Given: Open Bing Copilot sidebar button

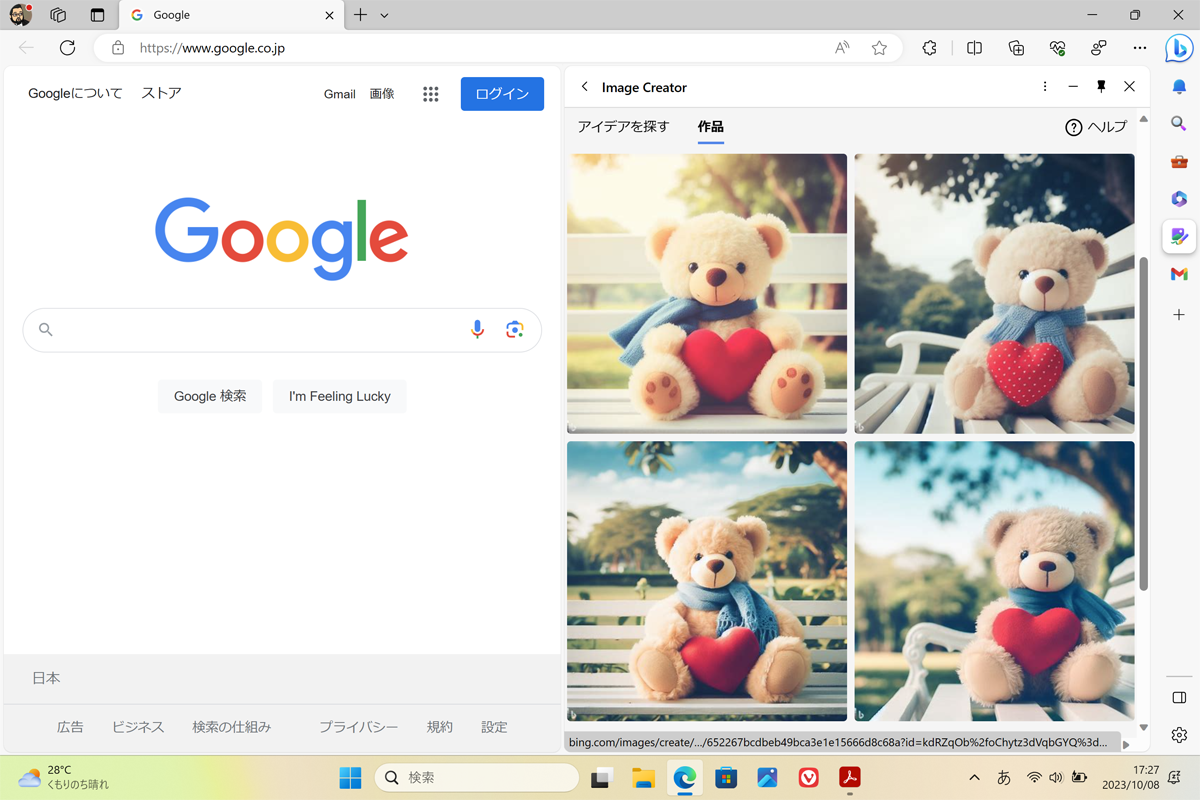Looking at the screenshot, I should 1179,47.
